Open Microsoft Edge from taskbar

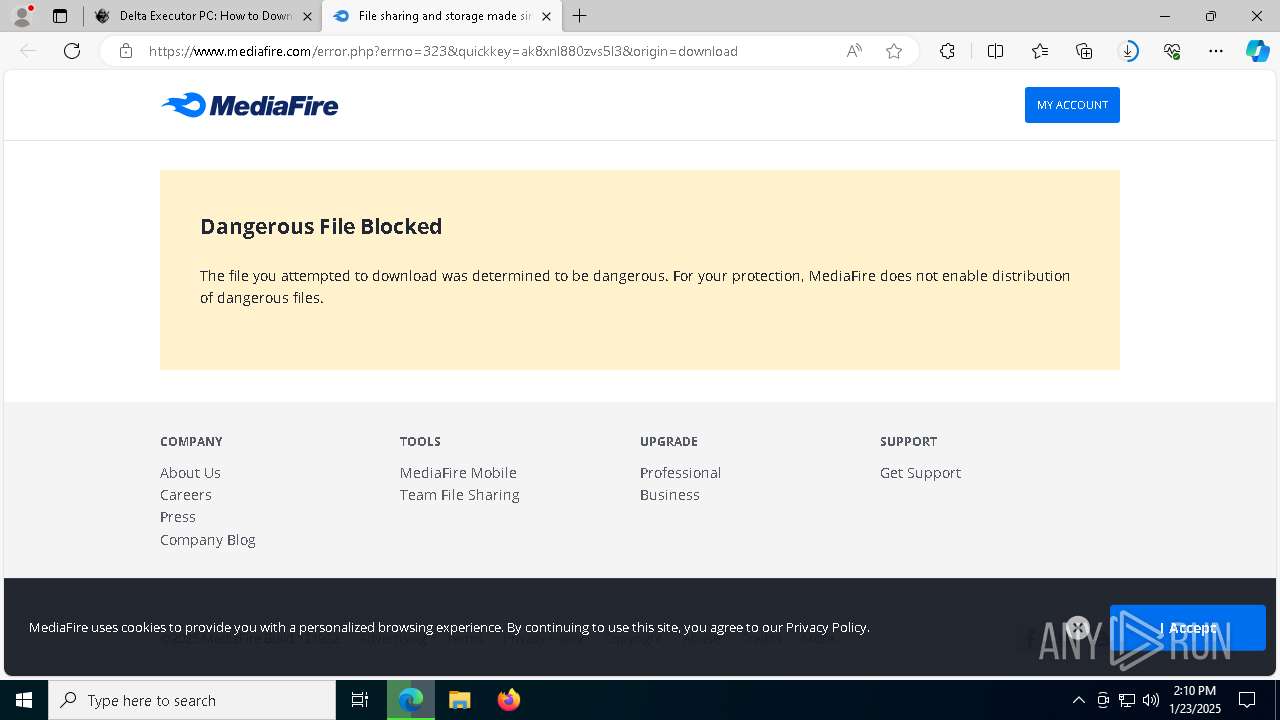click(x=411, y=700)
